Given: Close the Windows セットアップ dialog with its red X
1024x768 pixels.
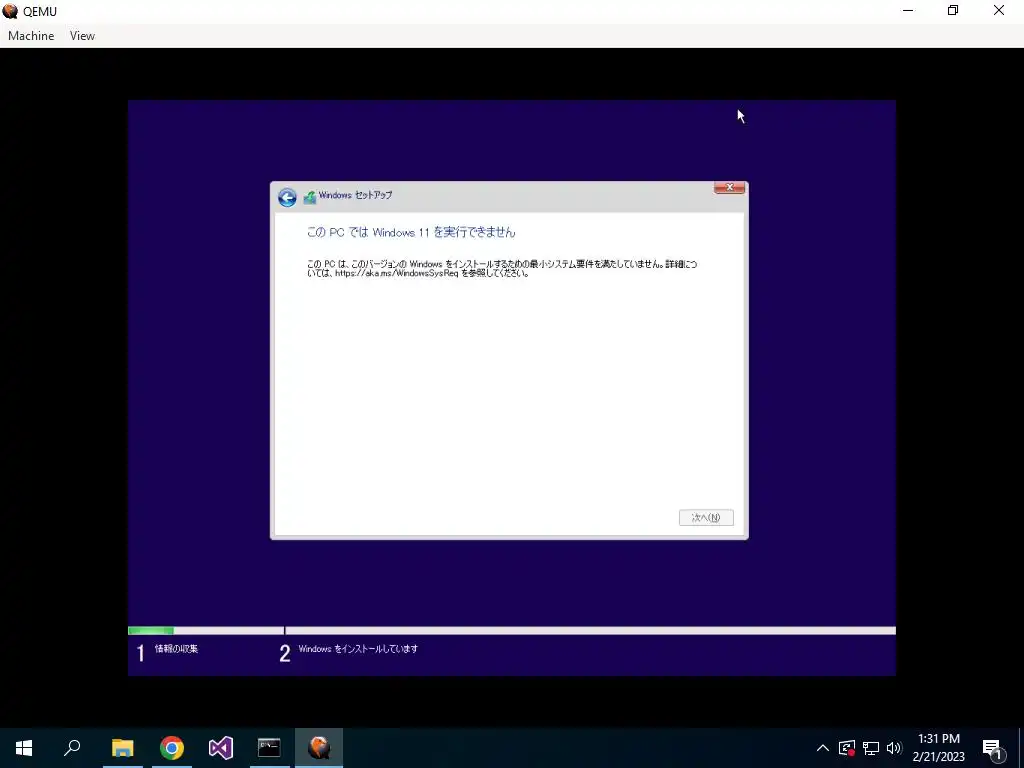Looking at the screenshot, I should point(729,188).
